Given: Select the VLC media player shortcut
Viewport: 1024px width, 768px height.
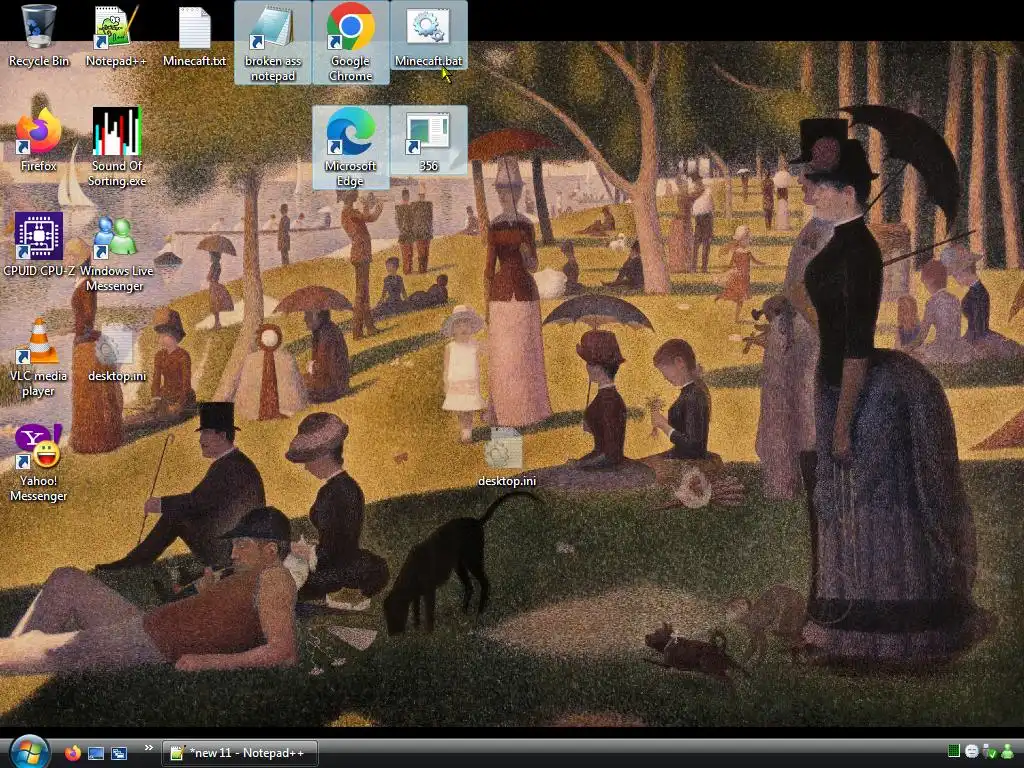Looking at the screenshot, I should (38, 357).
